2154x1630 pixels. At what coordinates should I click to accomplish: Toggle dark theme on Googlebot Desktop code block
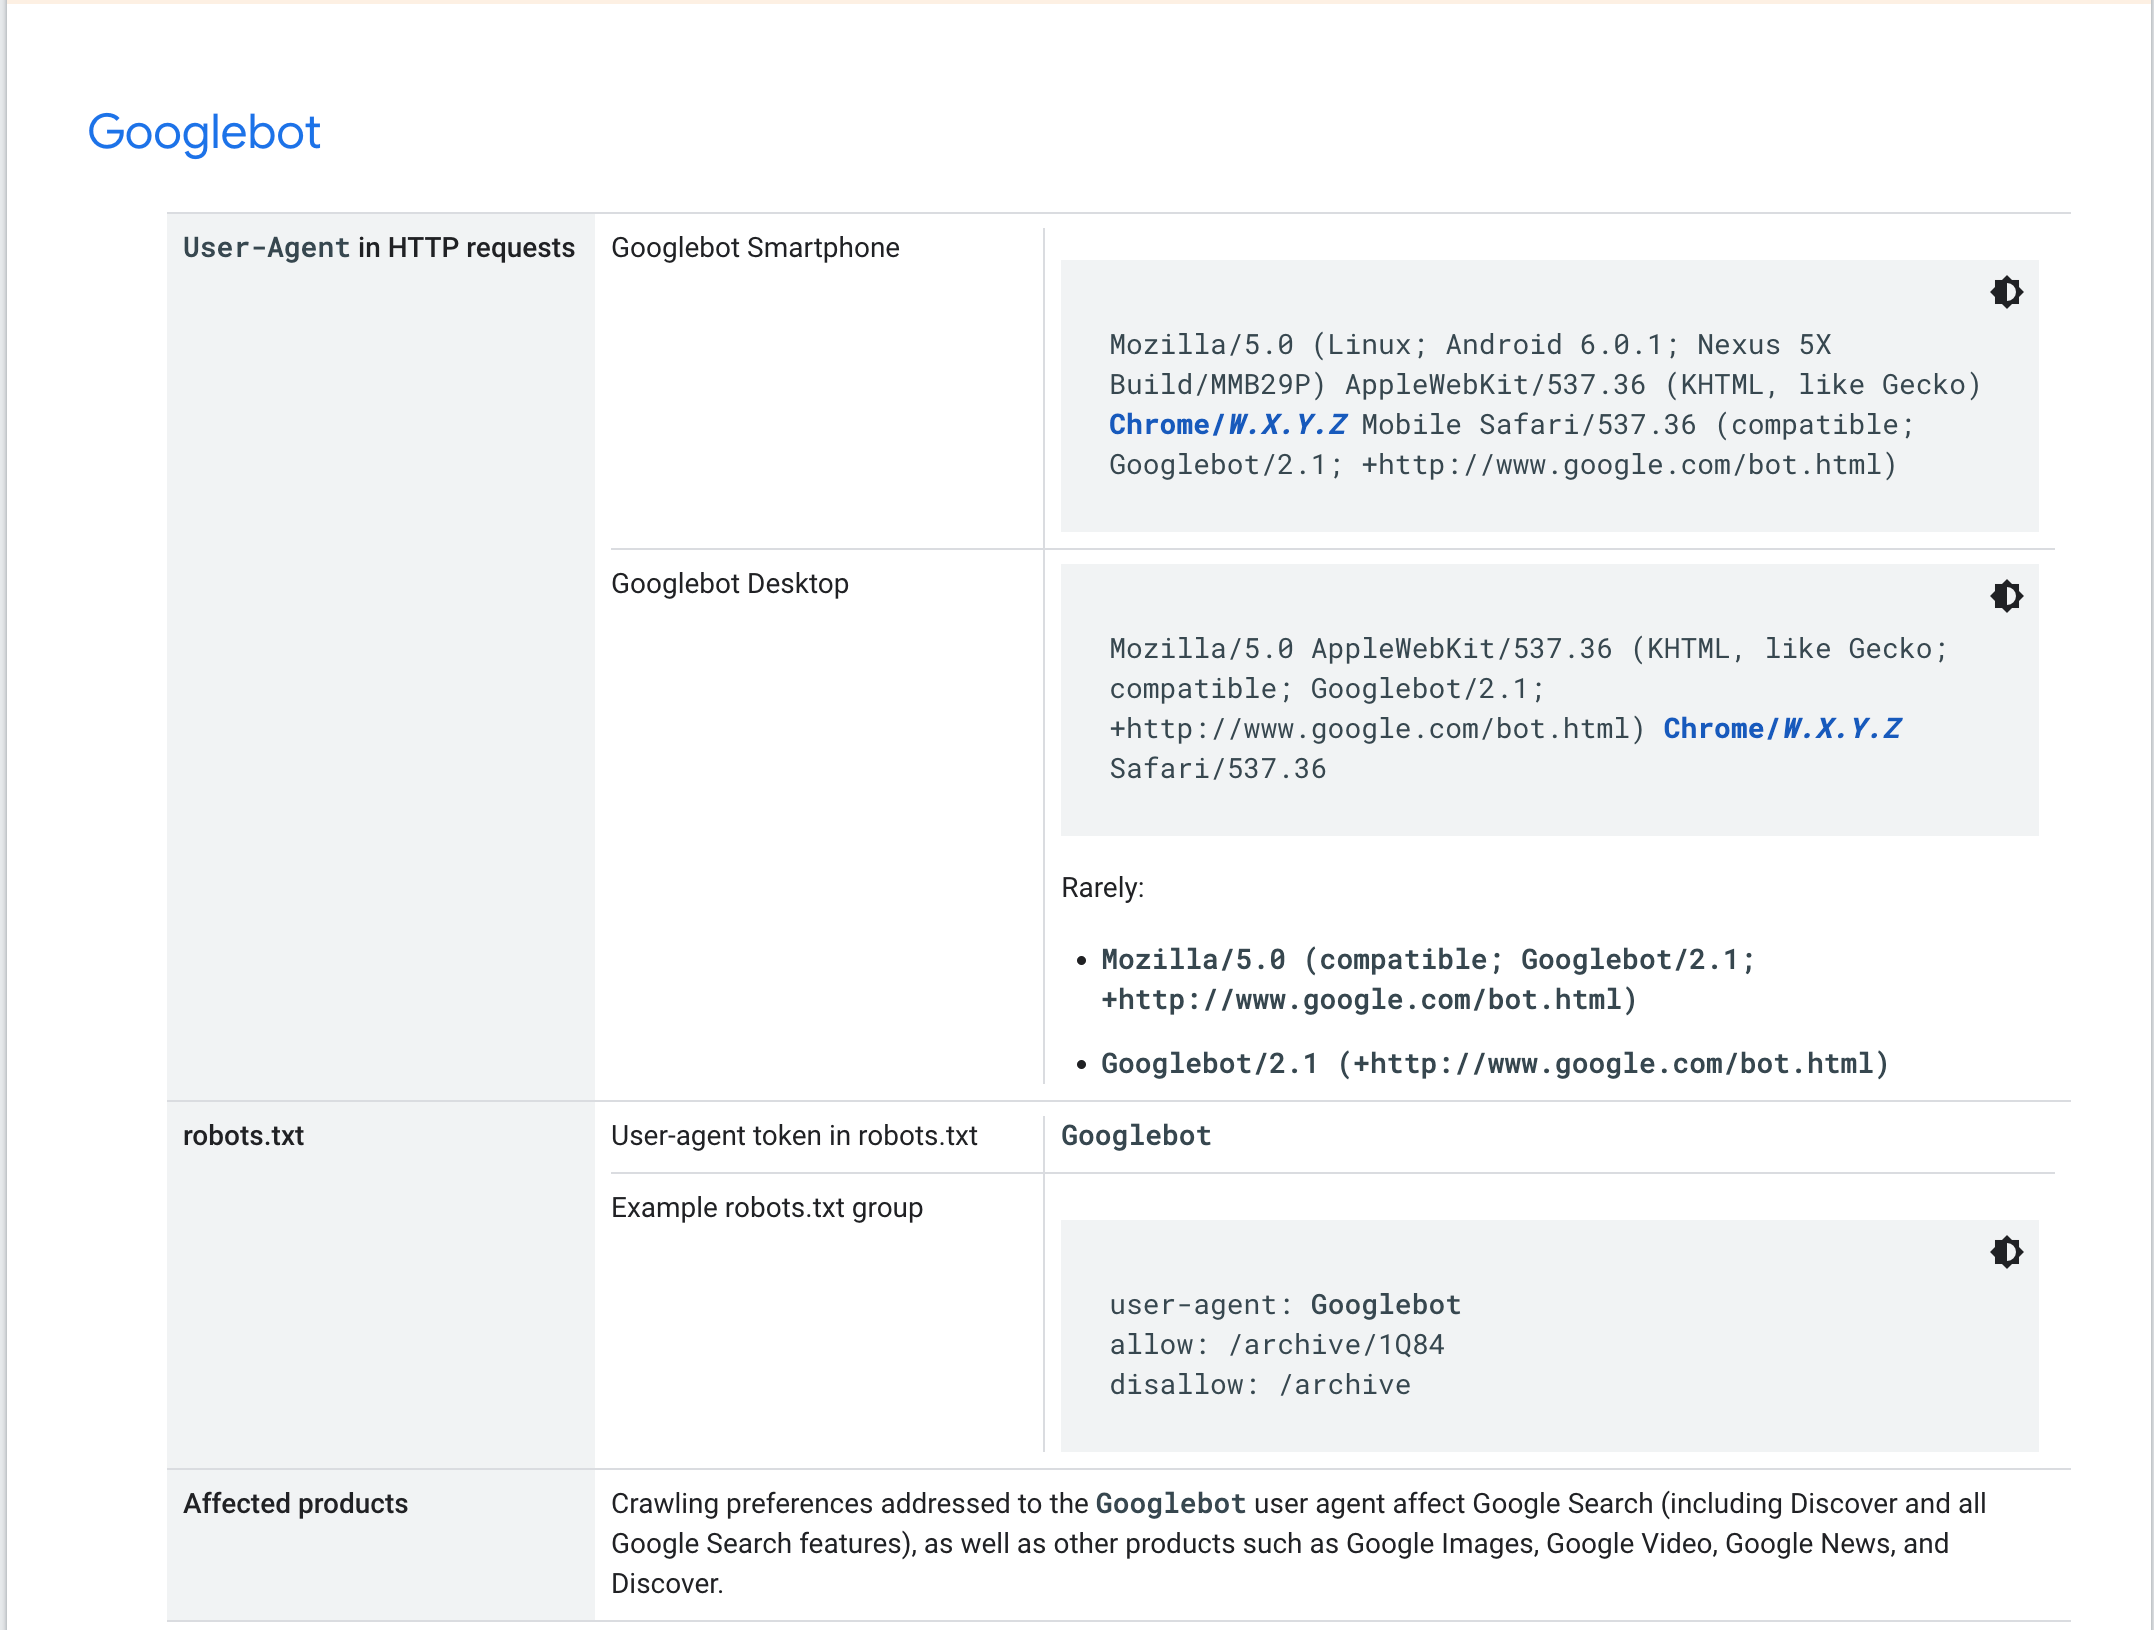click(2006, 596)
